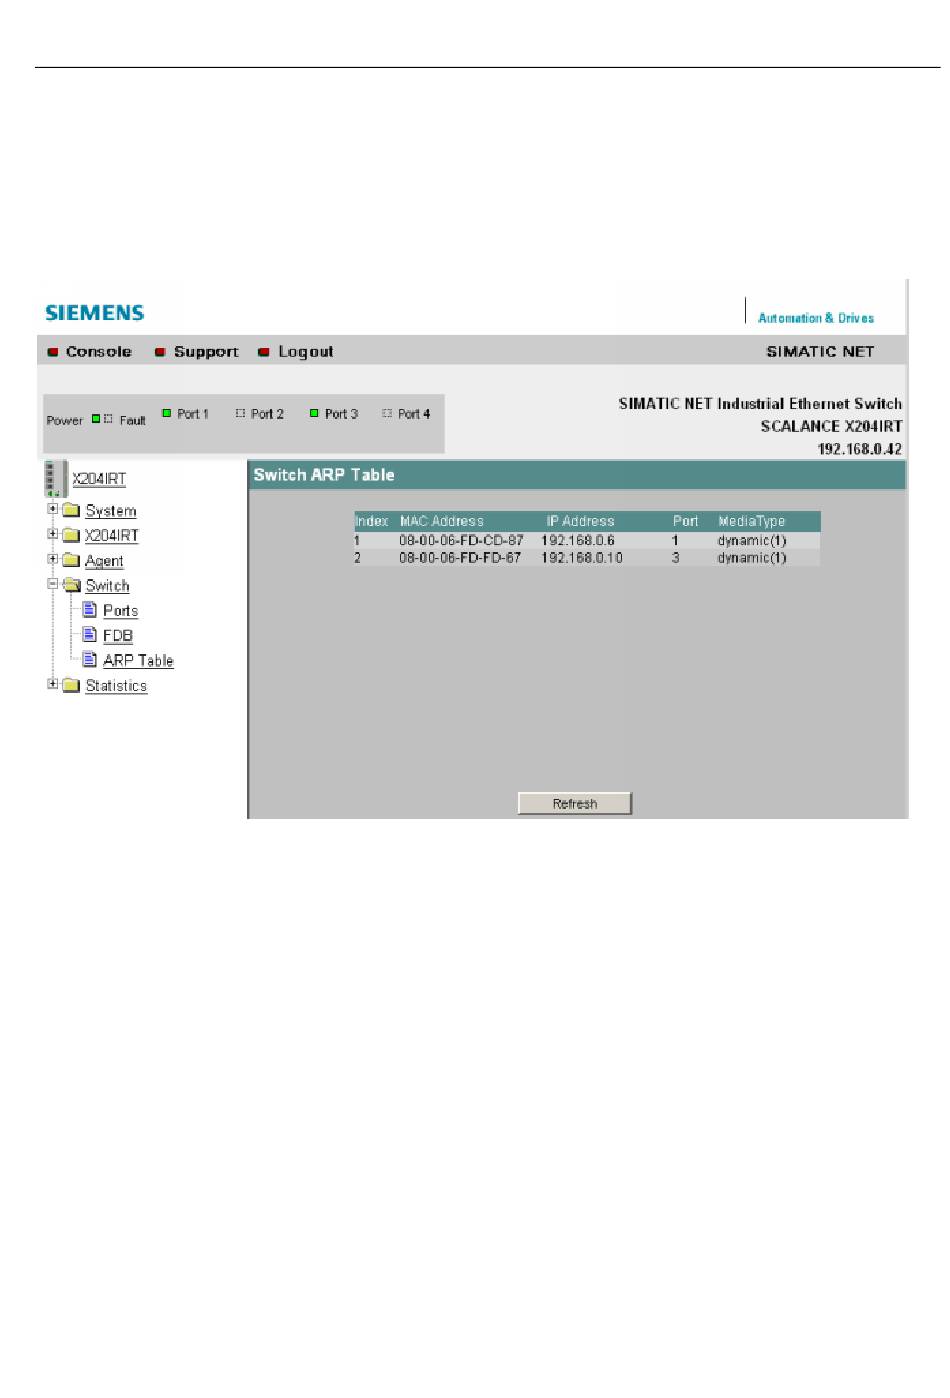Open the Ports tree link

coord(120,611)
